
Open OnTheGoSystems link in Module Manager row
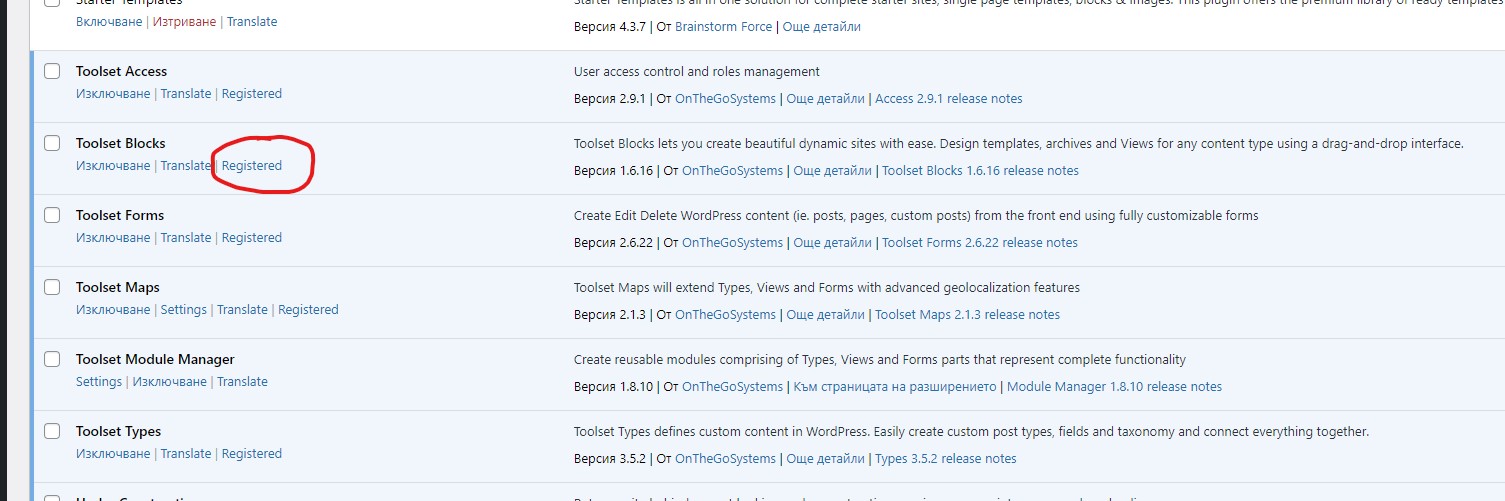coord(733,386)
